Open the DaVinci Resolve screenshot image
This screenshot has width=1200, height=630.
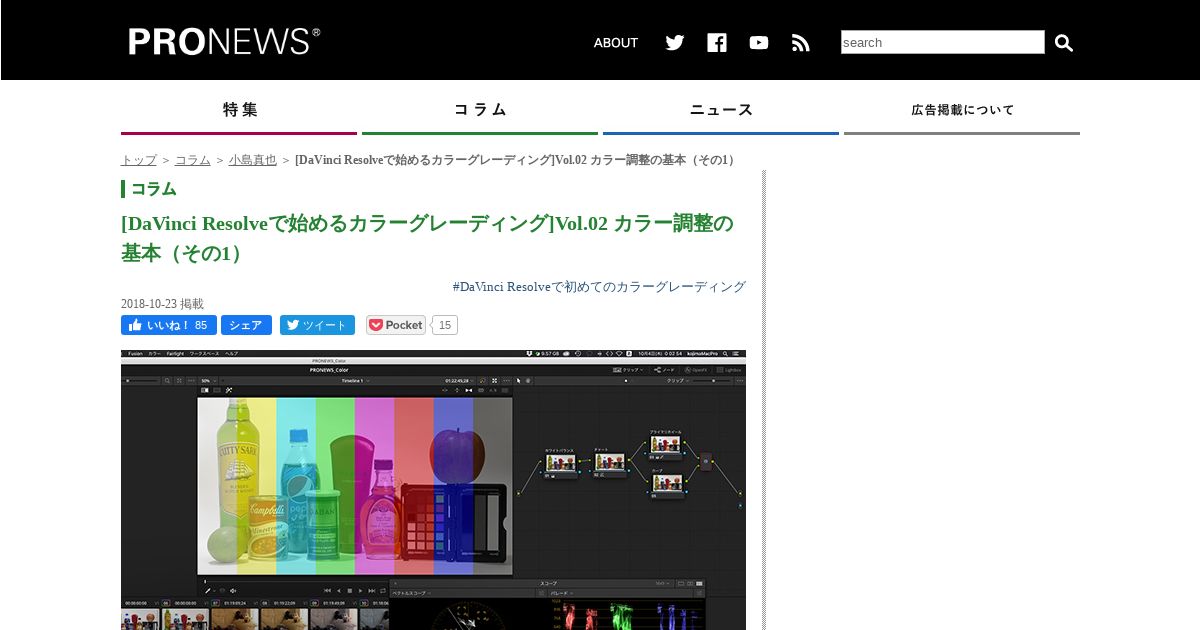[x=433, y=490]
